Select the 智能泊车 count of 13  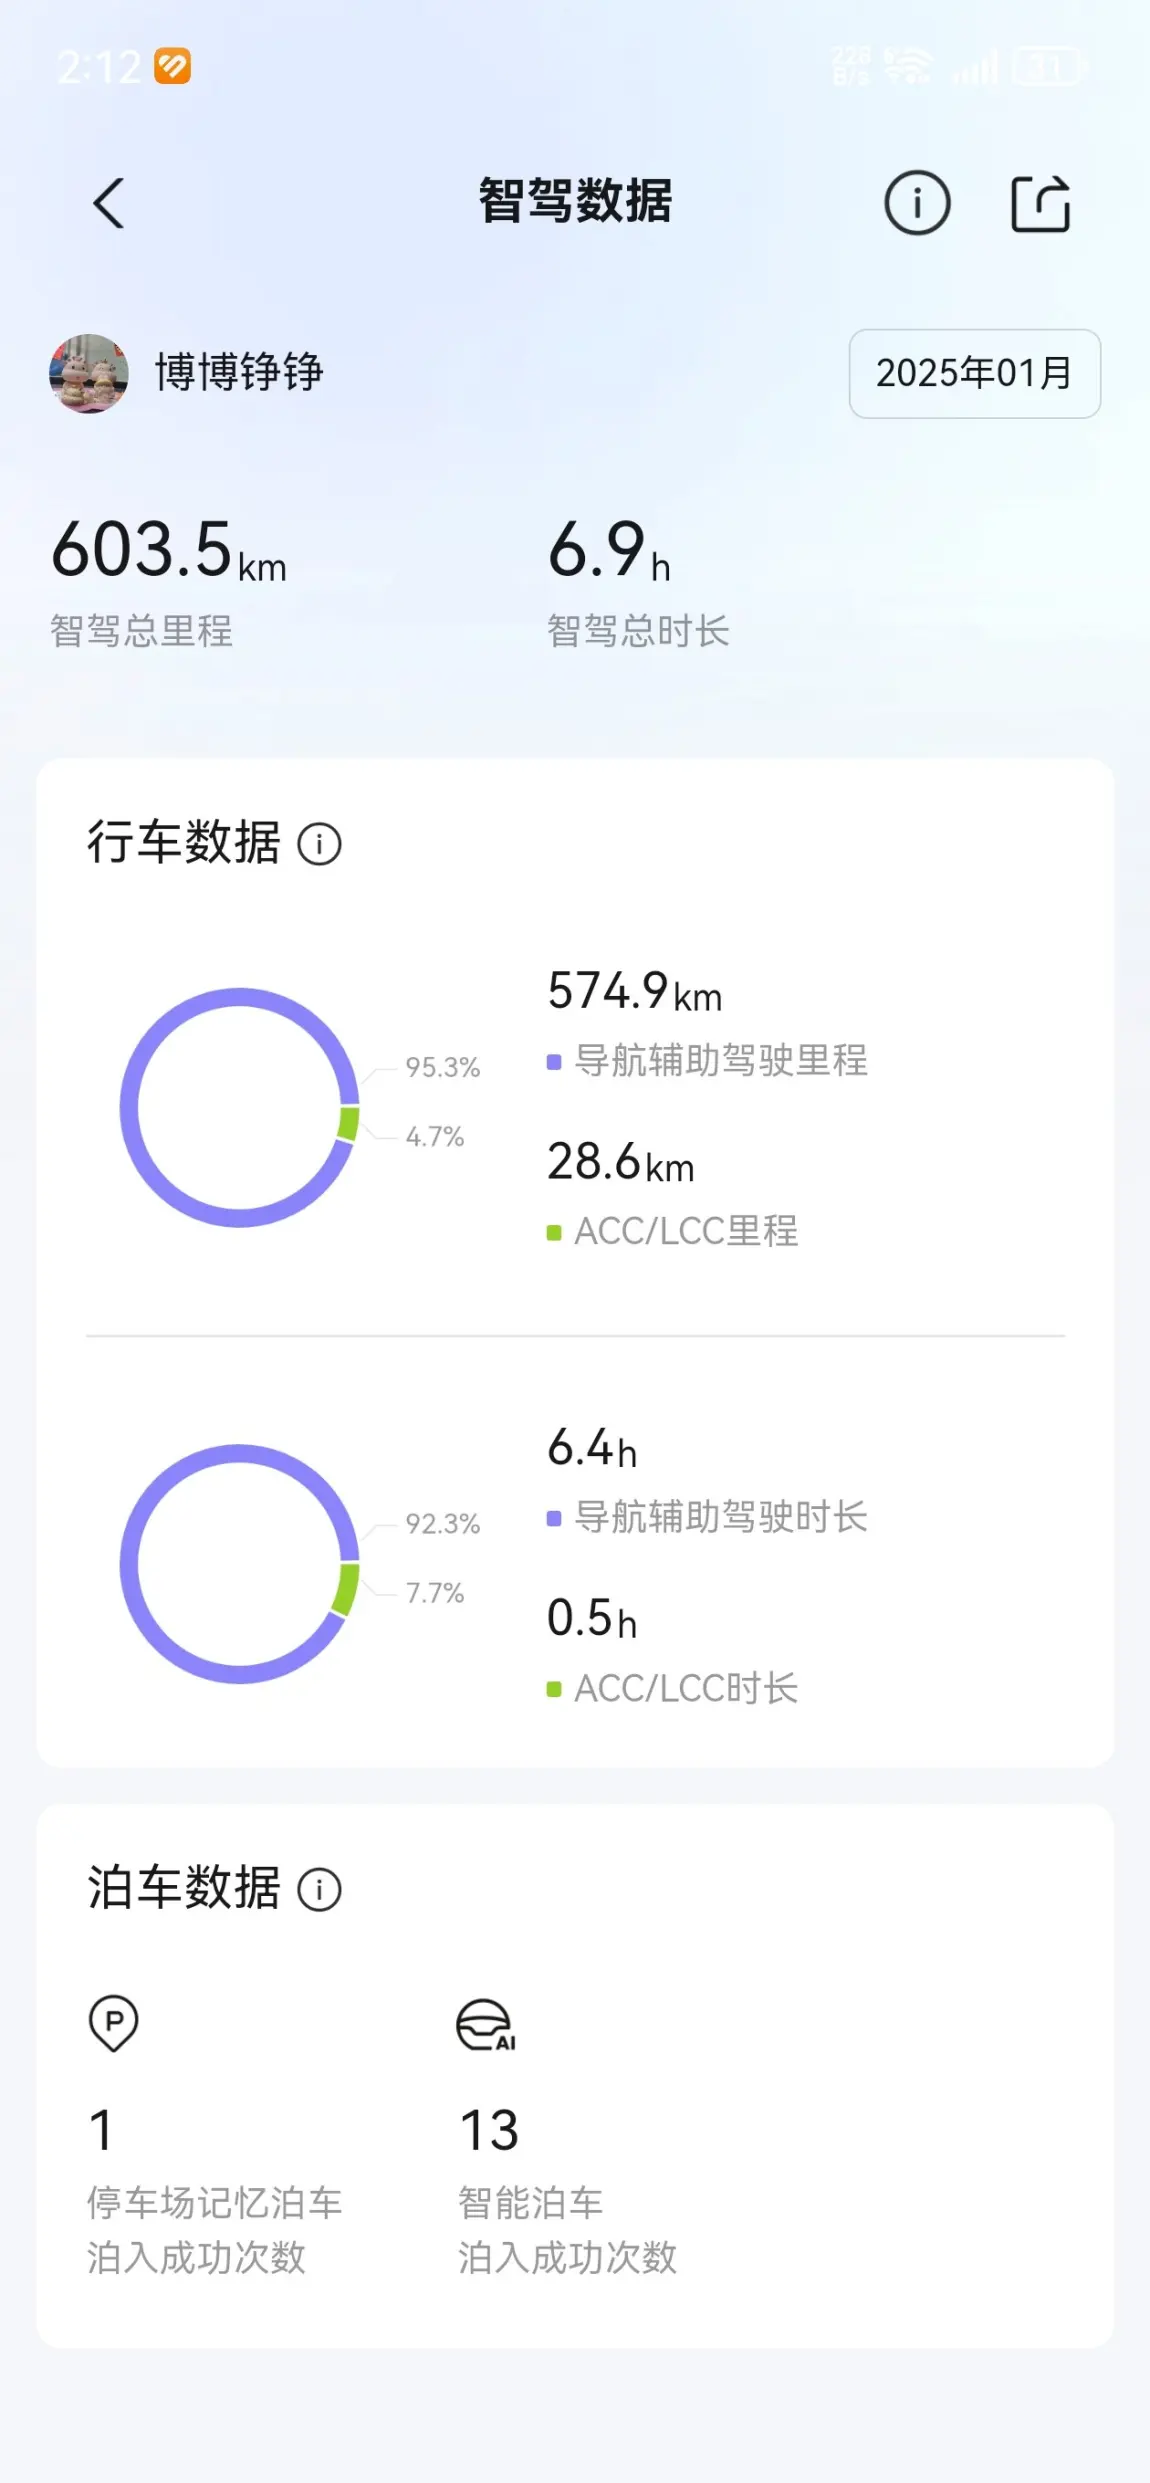pyautogui.click(x=489, y=2130)
